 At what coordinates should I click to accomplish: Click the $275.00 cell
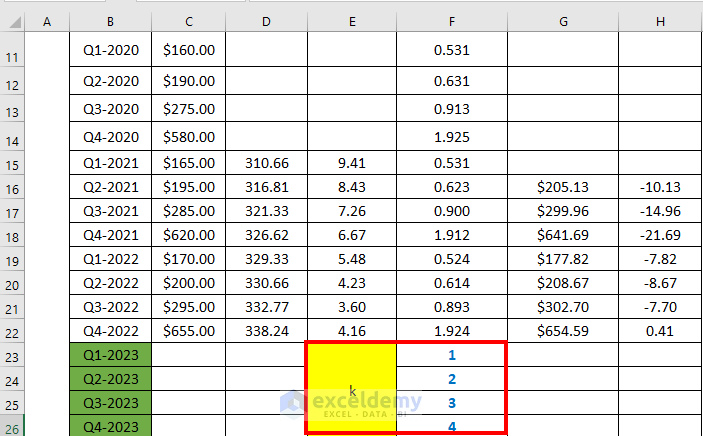click(189, 109)
